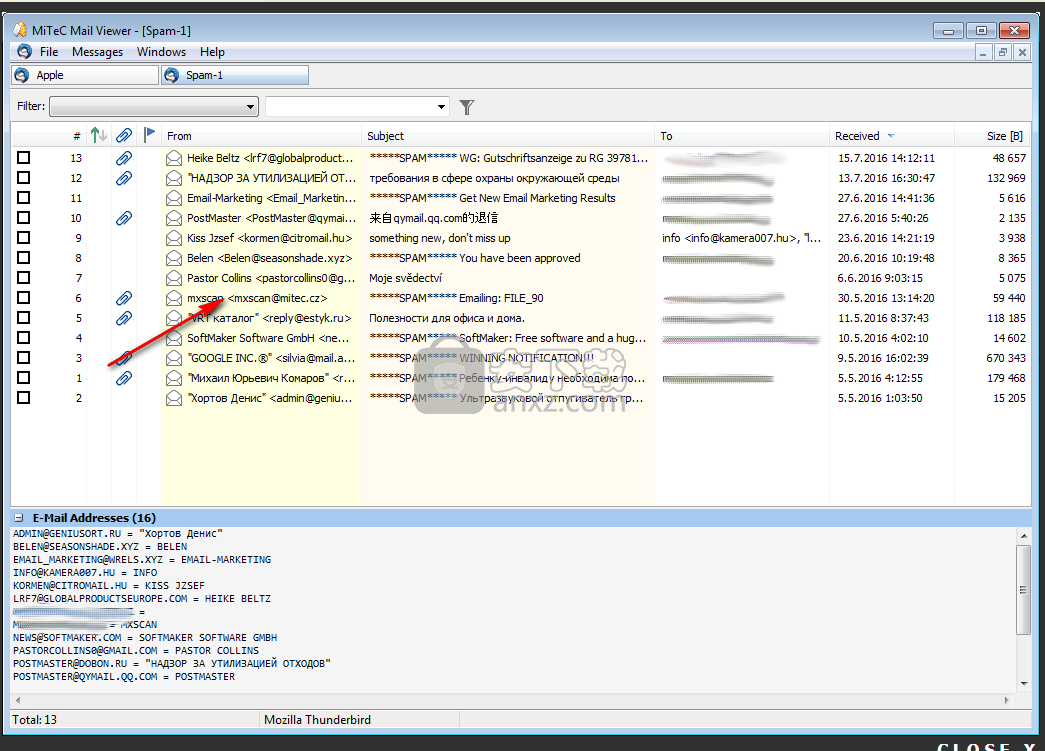Check the box for message 10
Image resolution: width=1045 pixels, height=751 pixels.
[23, 217]
